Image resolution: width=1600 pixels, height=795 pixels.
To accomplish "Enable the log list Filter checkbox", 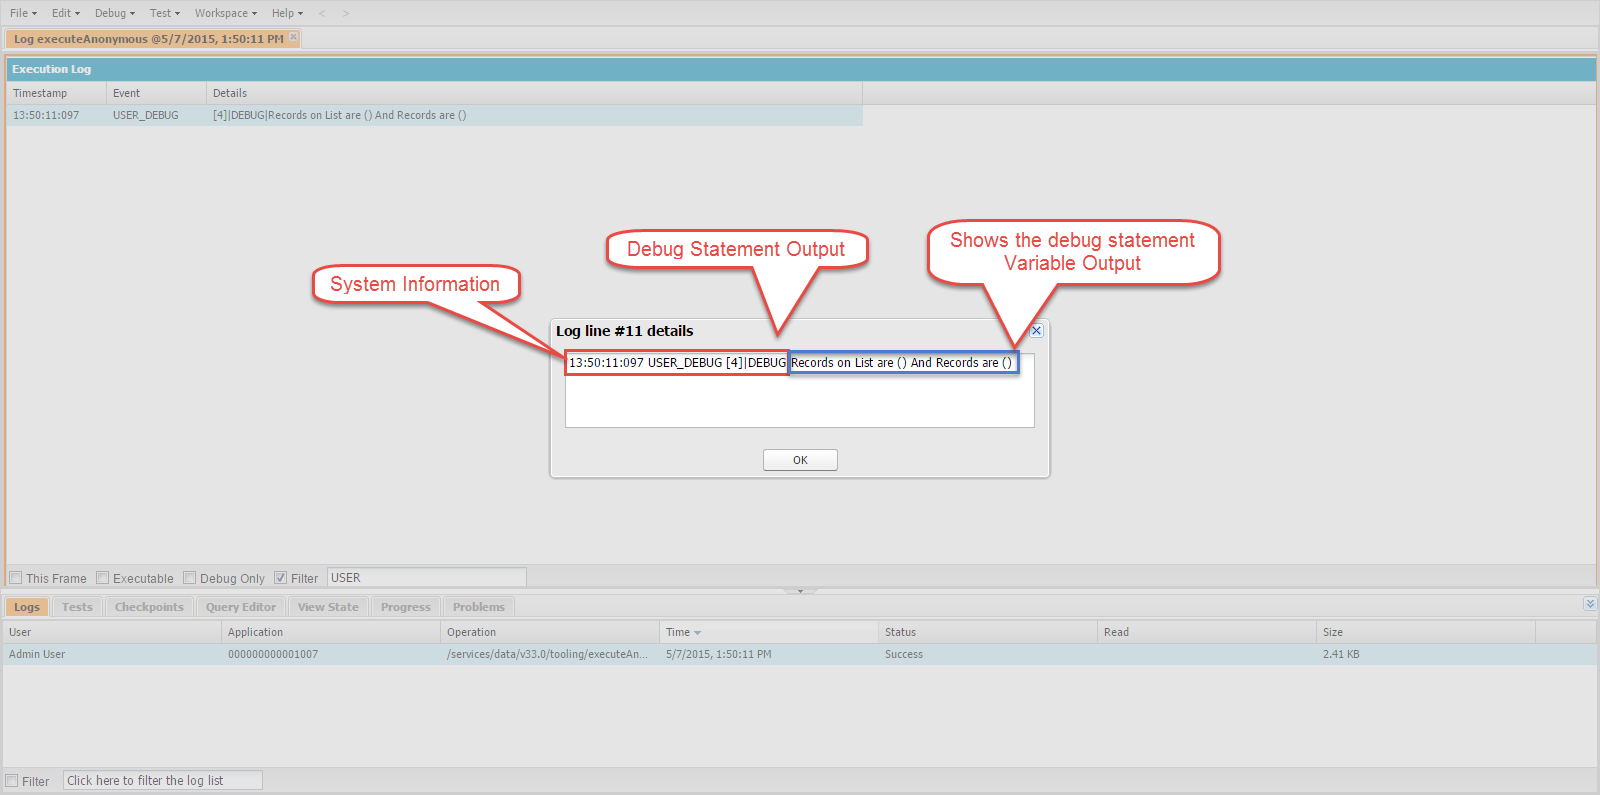I will pos(12,781).
